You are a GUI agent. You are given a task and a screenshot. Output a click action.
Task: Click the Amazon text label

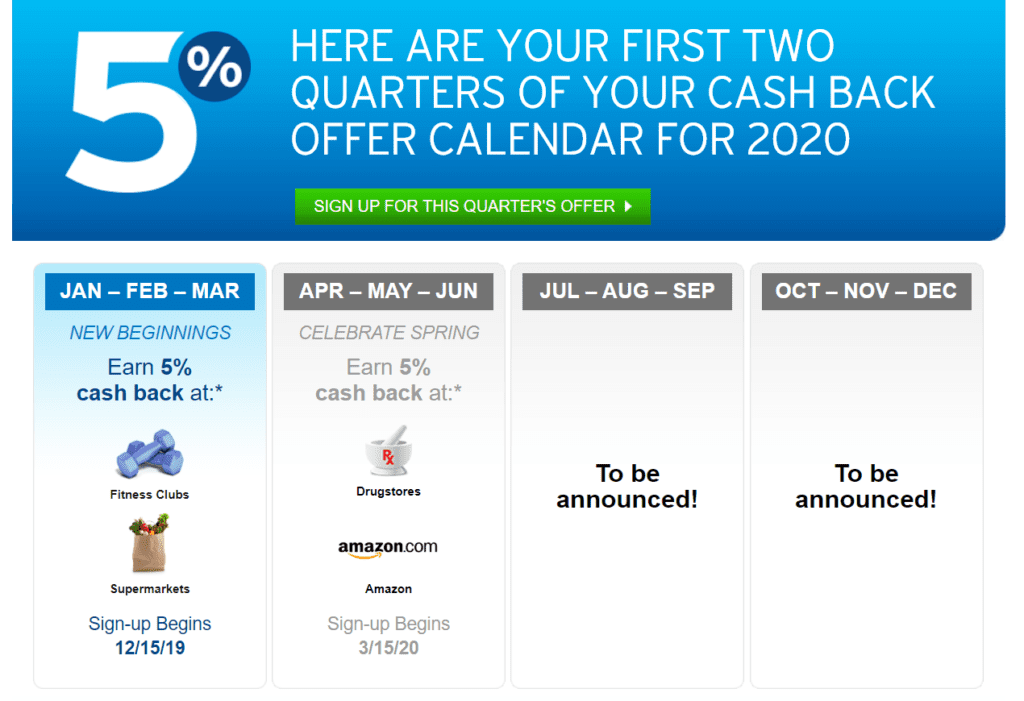388,589
